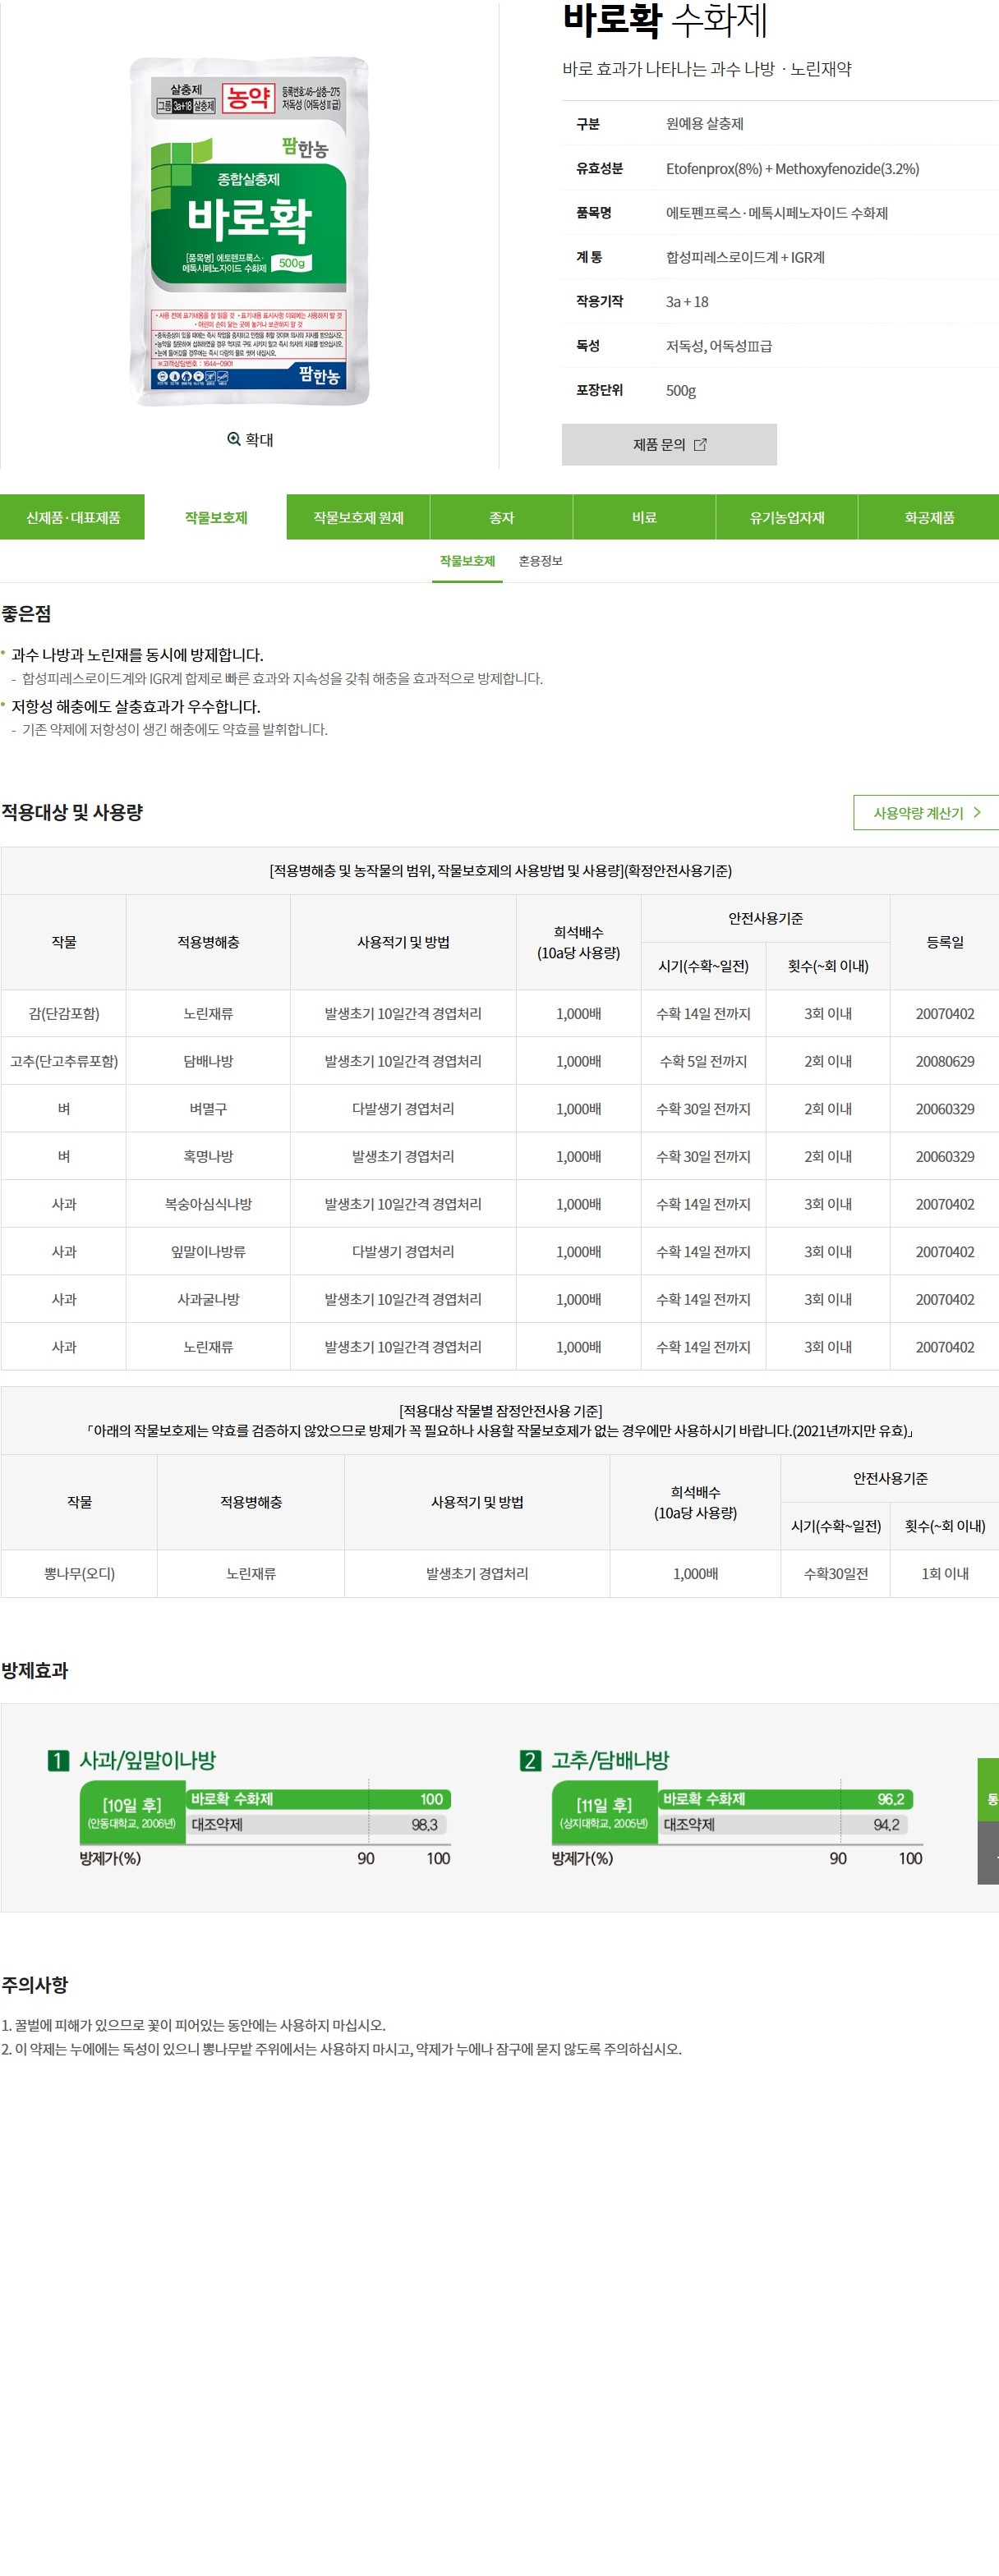The image size is (999, 2576).
Task: Go to the 비료 tab
Action: (x=644, y=517)
